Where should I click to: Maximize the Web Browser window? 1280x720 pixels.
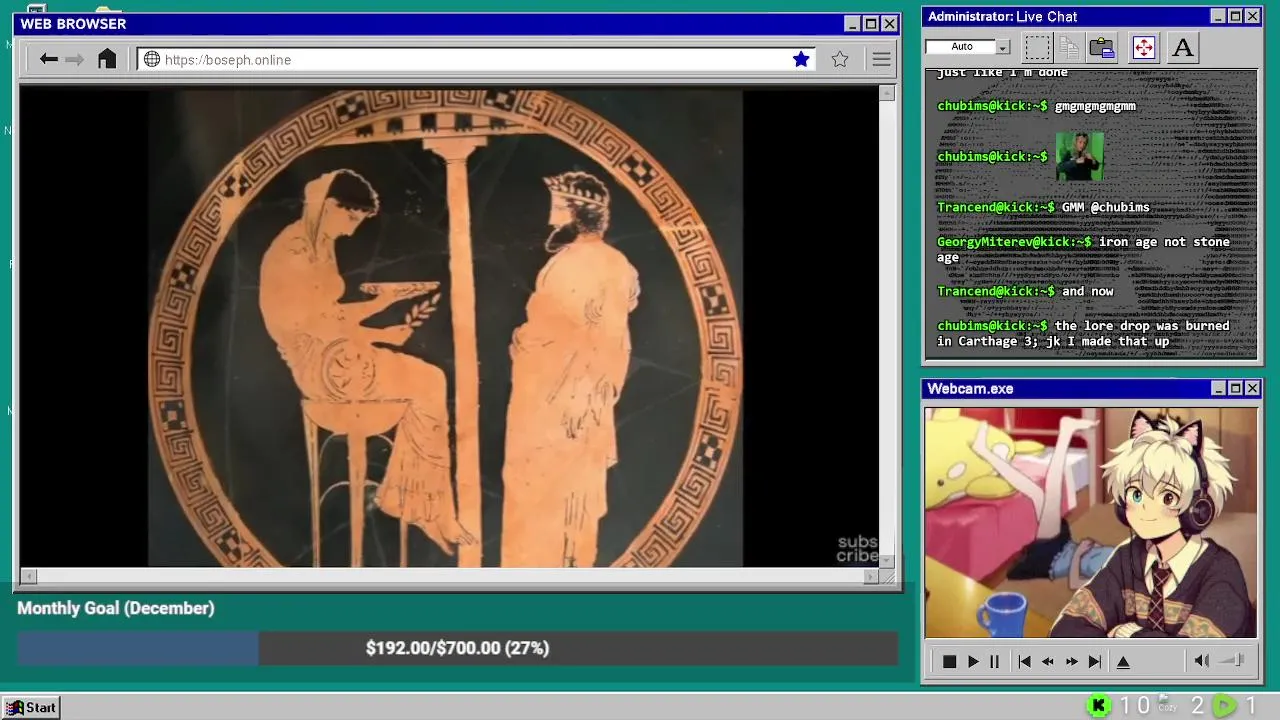click(x=871, y=24)
